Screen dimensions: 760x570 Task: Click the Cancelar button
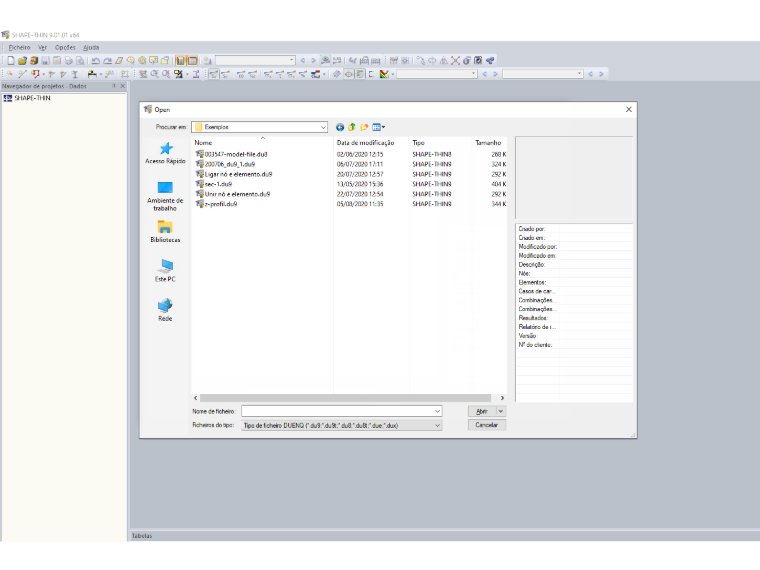coord(487,425)
